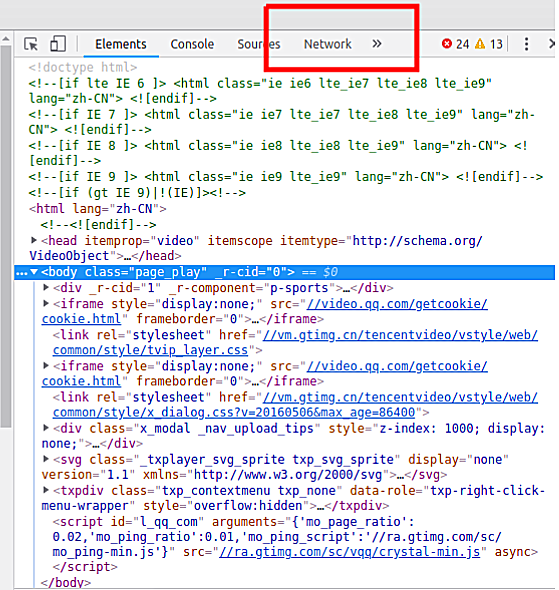Image resolution: width=559 pixels, height=590 pixels.
Task: Select the IE 7 conditional comment
Action: [x=281, y=122]
